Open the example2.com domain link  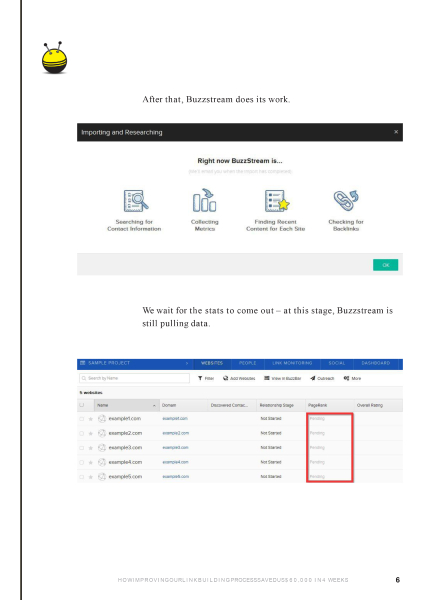(176, 433)
